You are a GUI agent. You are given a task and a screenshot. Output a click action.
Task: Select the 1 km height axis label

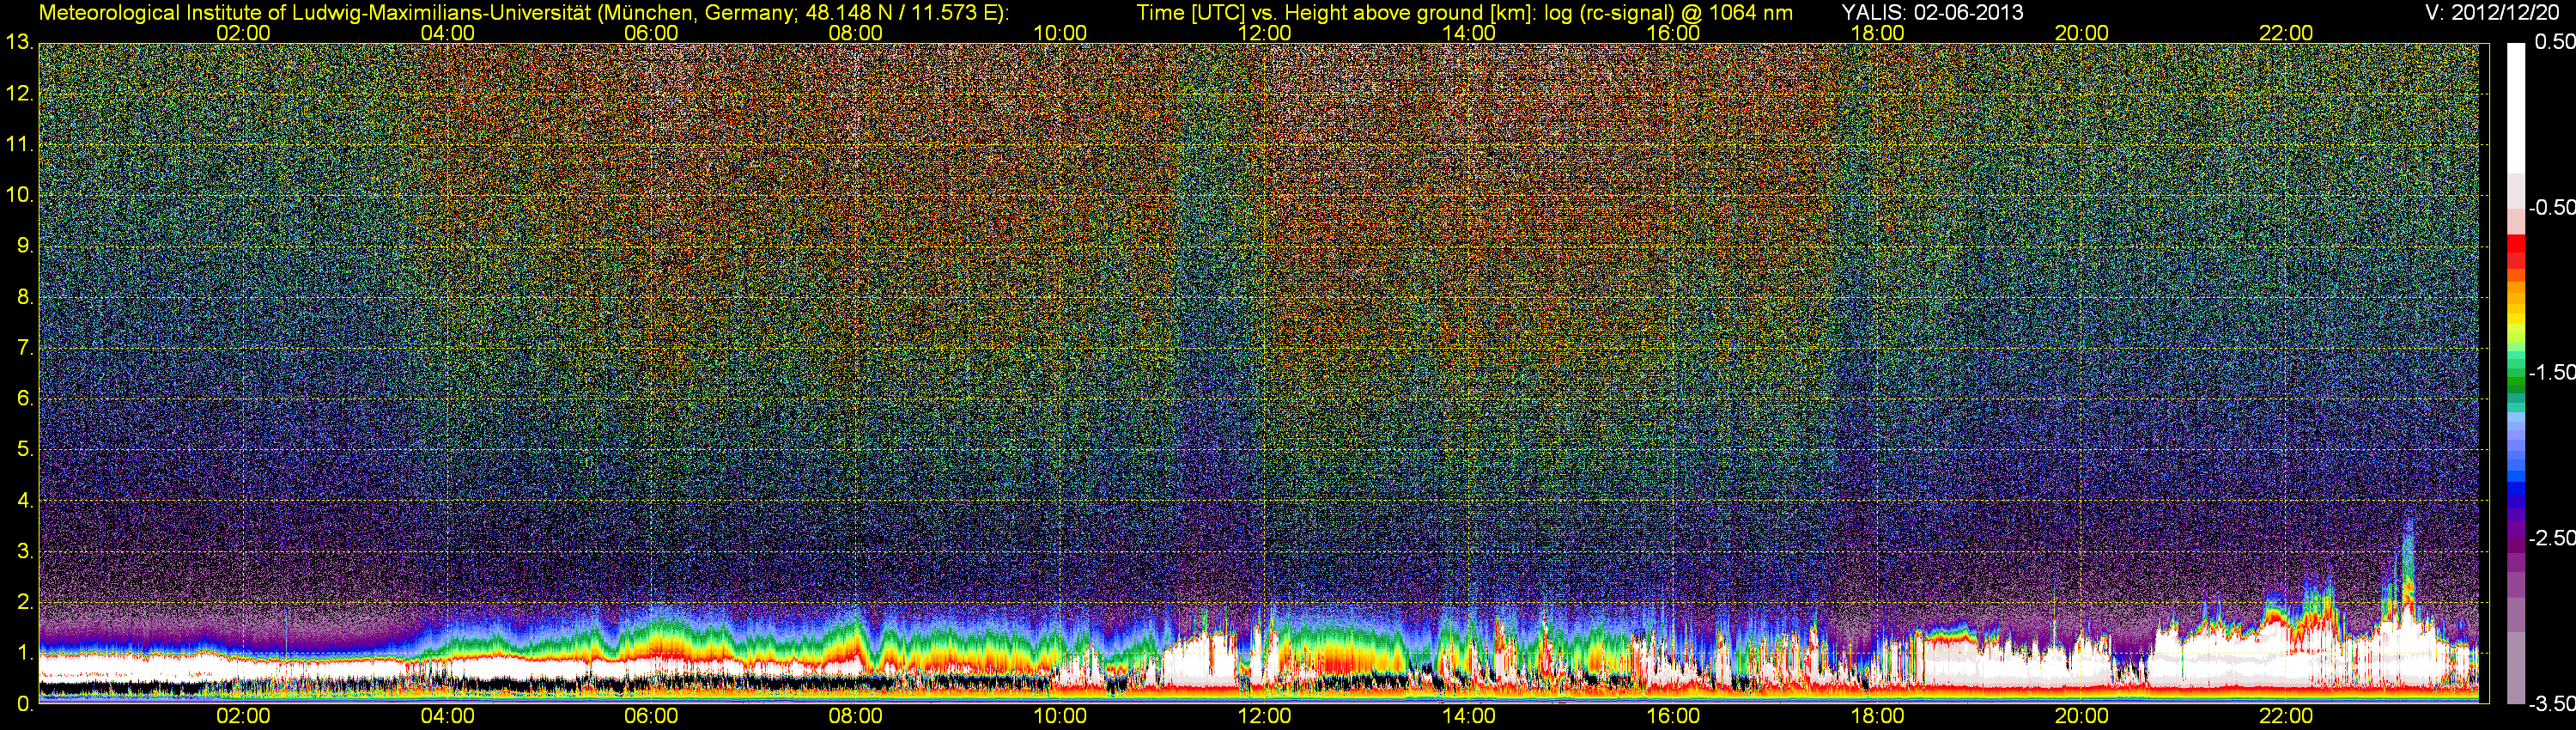[x=24, y=654]
